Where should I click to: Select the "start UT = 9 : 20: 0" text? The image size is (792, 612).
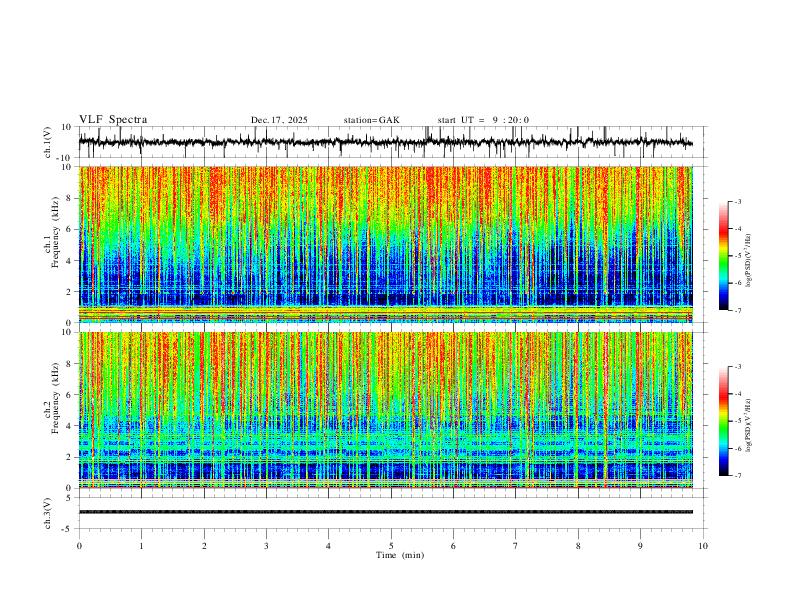click(483, 120)
